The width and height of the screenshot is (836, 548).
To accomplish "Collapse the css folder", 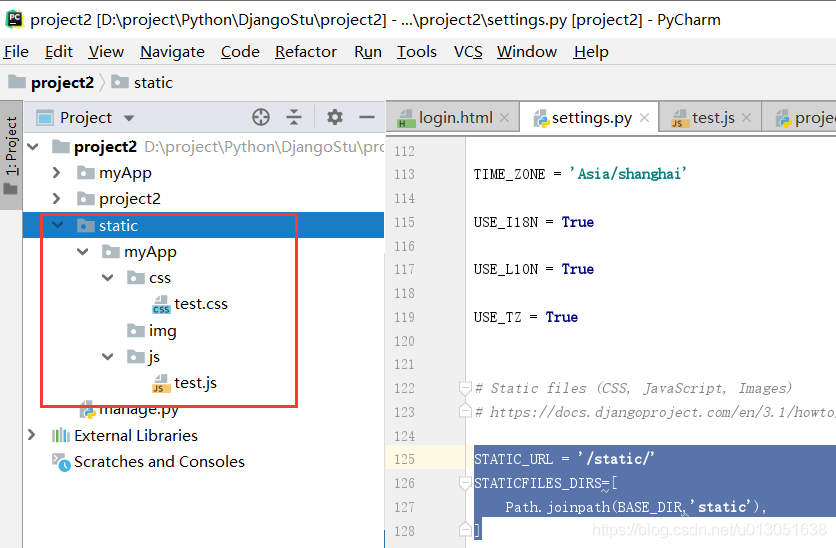I will 108,278.
